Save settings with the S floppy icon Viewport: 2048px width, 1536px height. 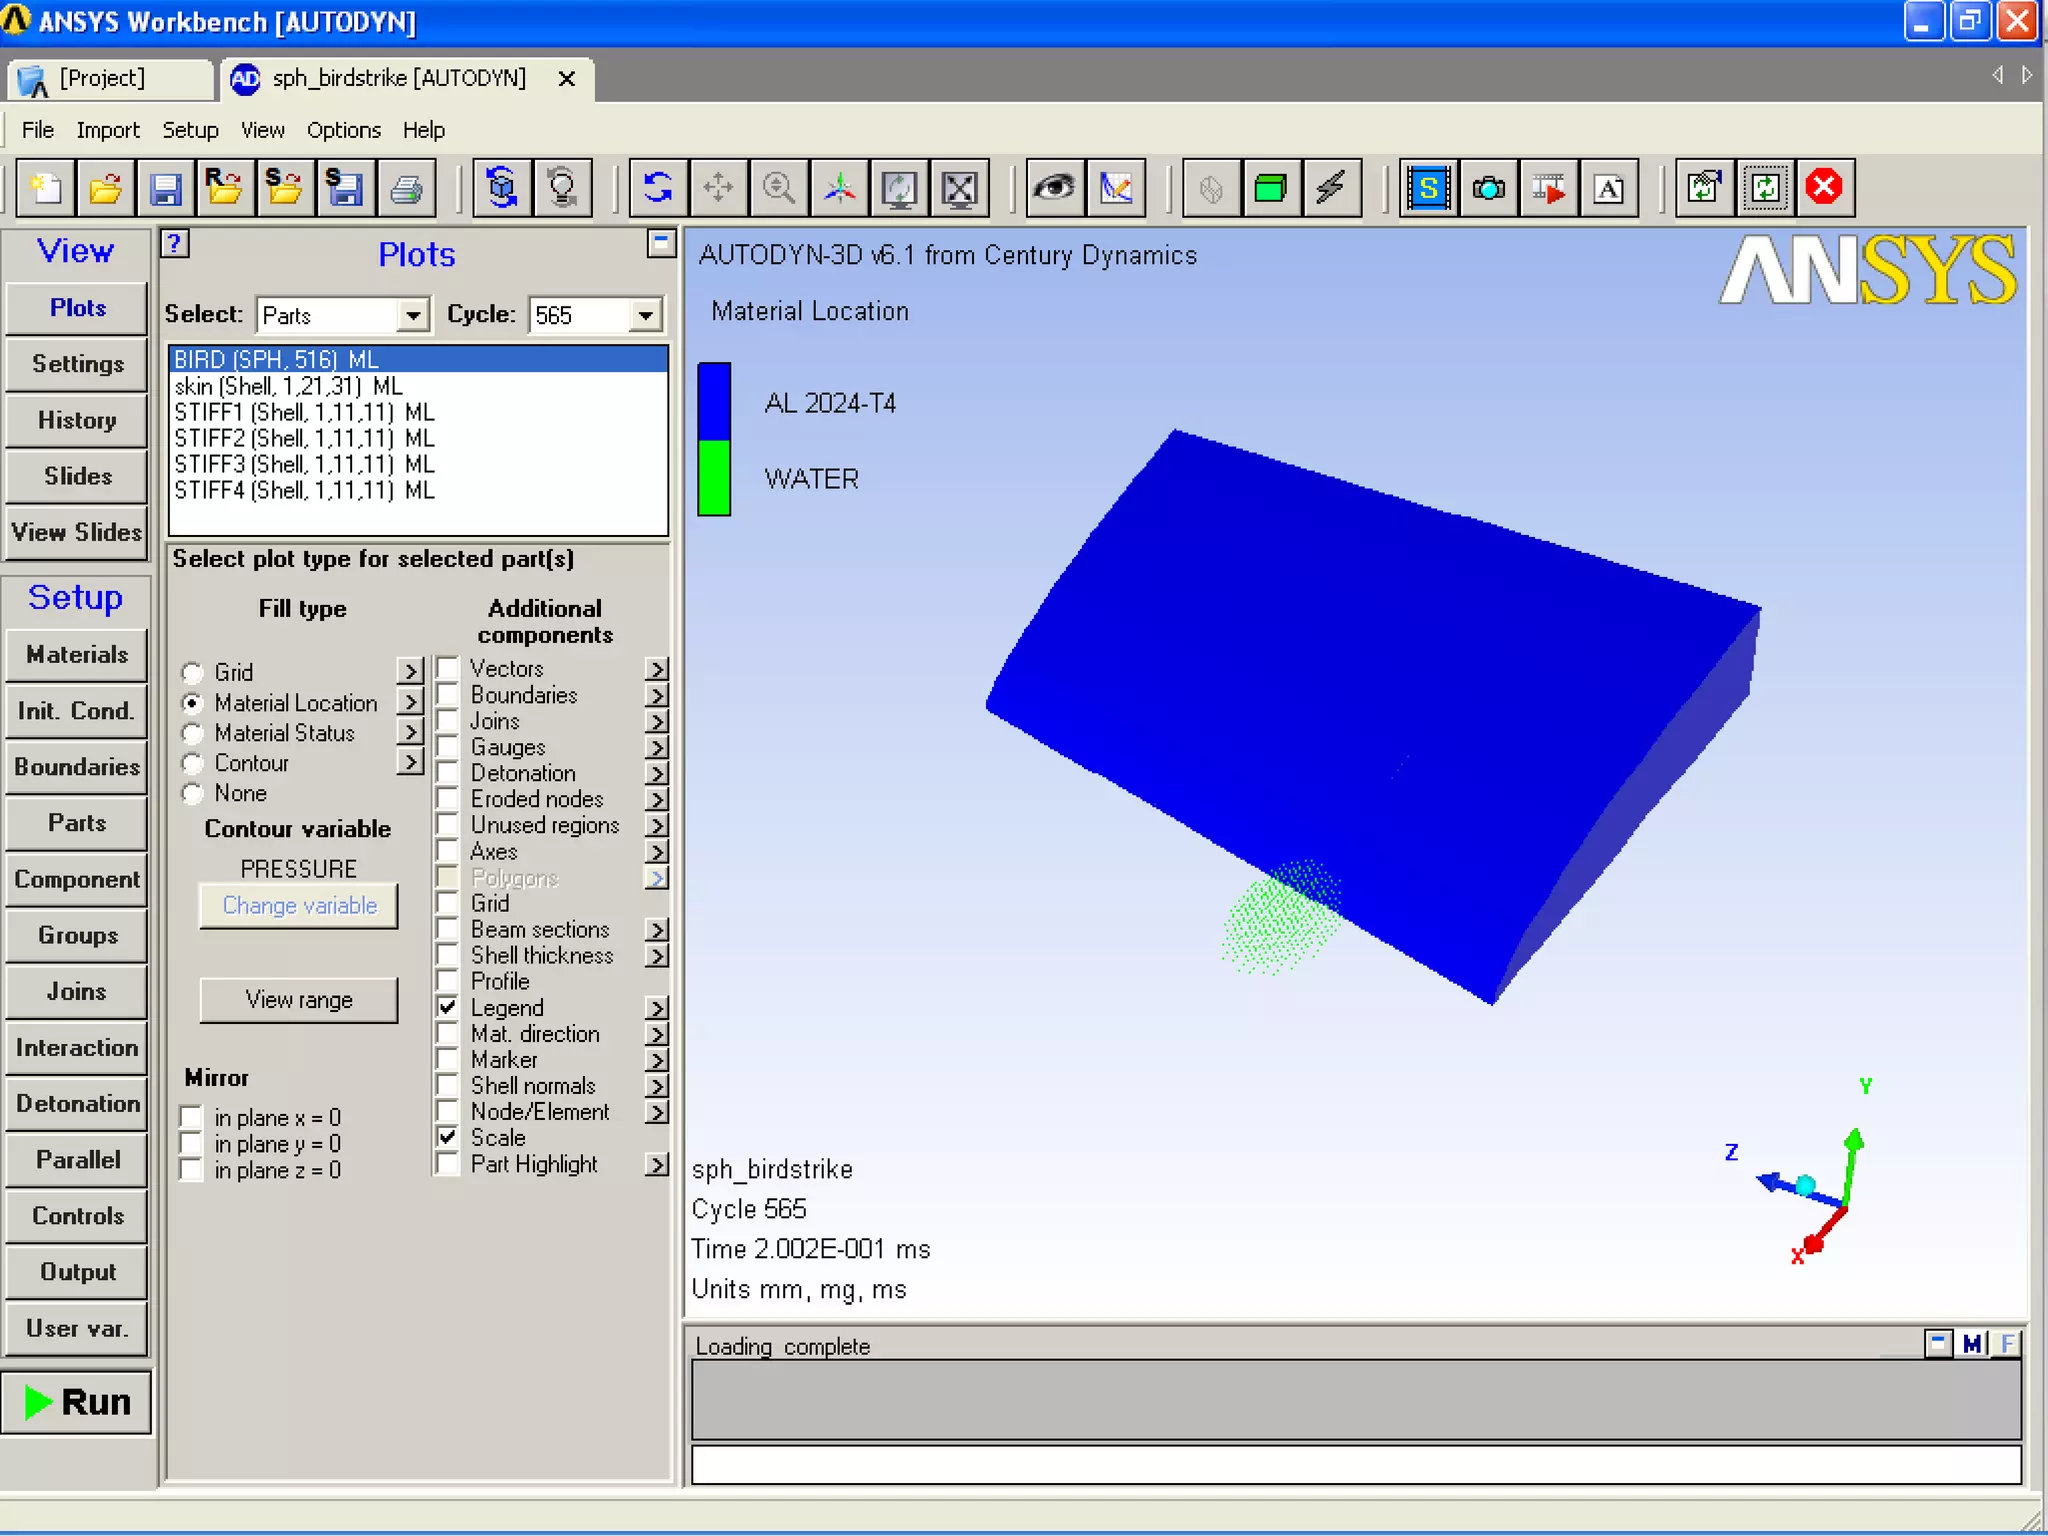(345, 188)
